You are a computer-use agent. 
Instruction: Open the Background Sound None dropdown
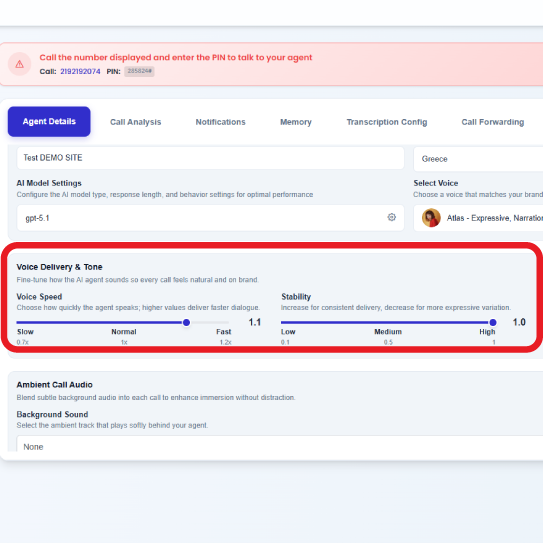280,445
